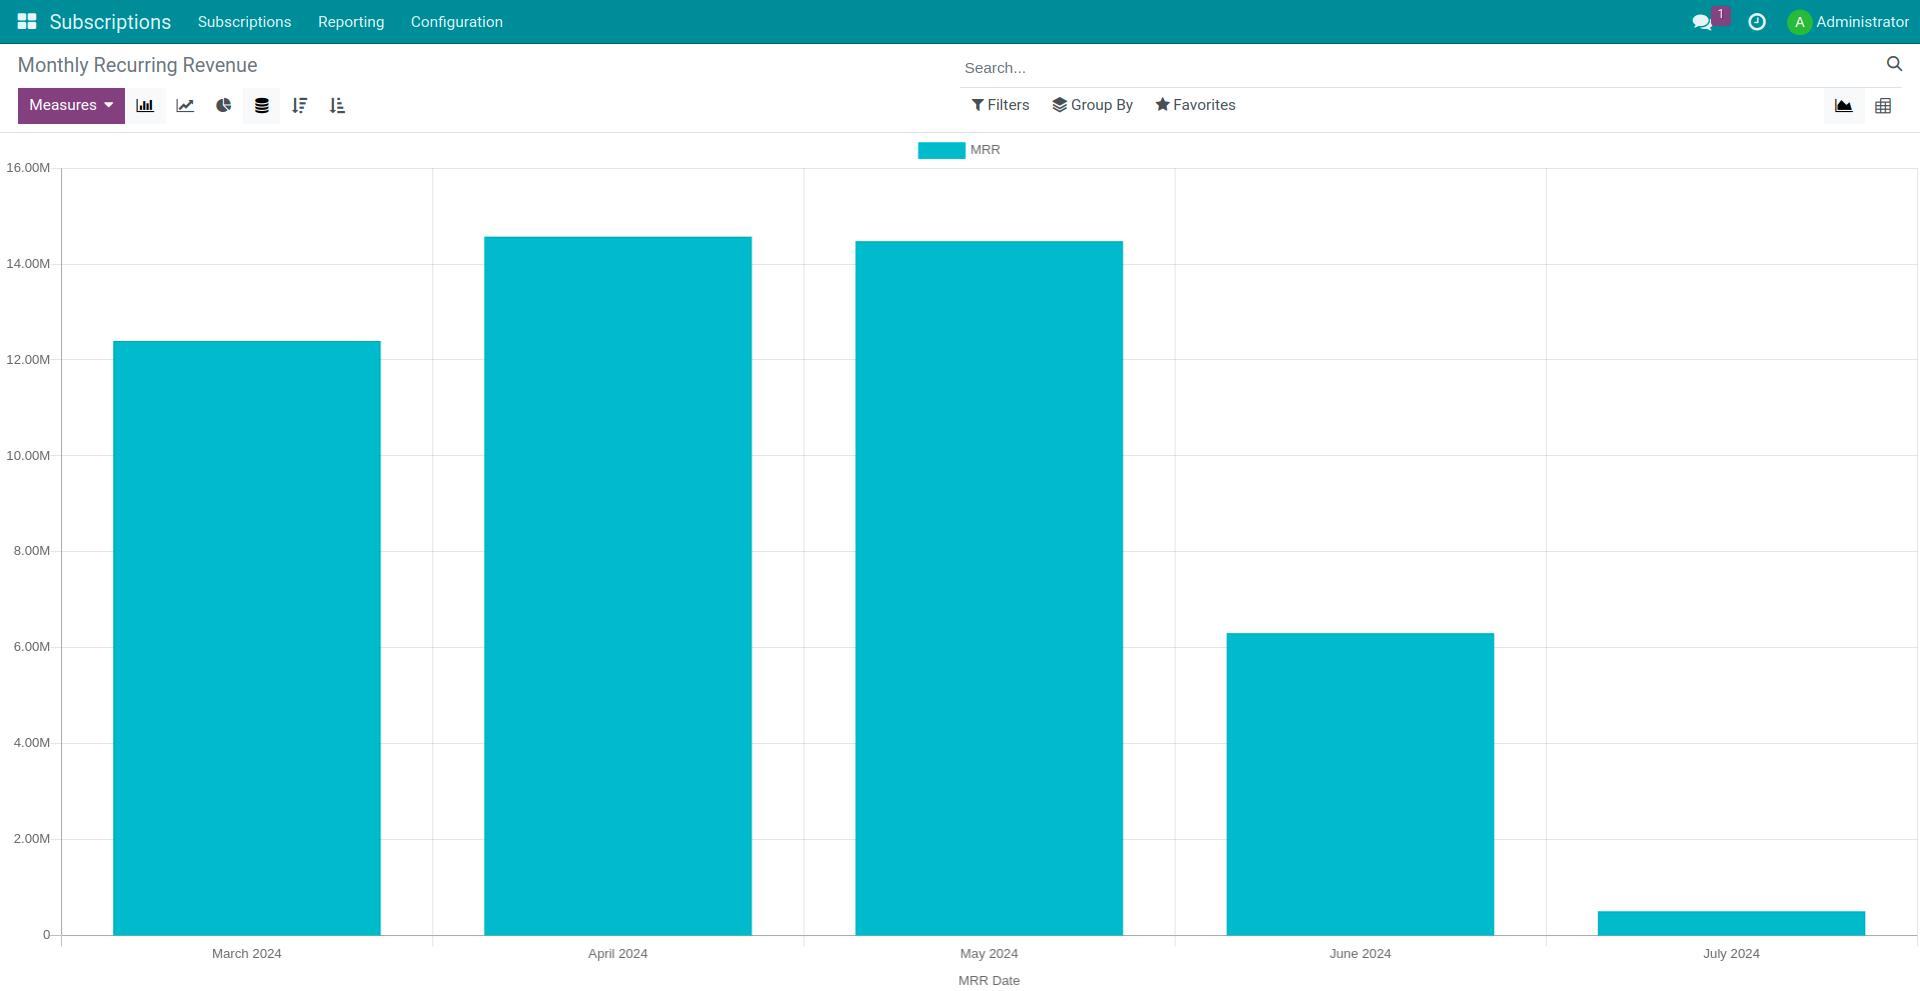Viewport: 1920px width, 991px height.
Task: Open the activities clock icon
Action: [1756, 22]
